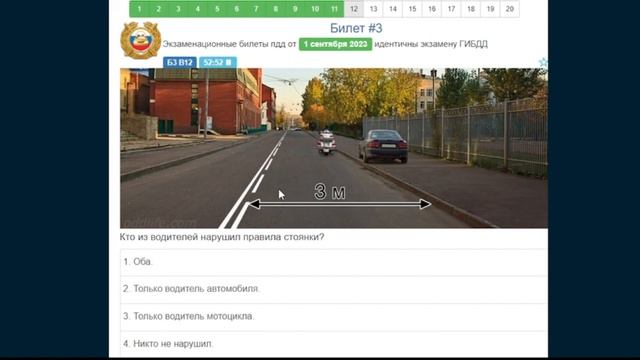Open the road parking question image
The height and width of the screenshot is (360, 640).
334,148
